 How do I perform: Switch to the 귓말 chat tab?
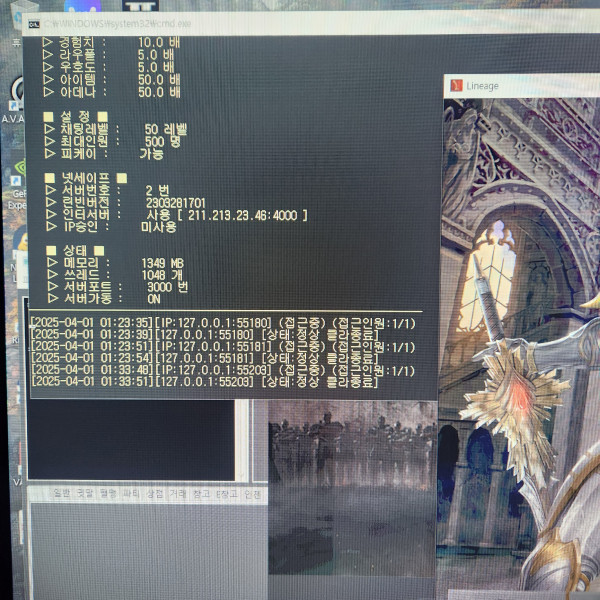tap(85, 494)
